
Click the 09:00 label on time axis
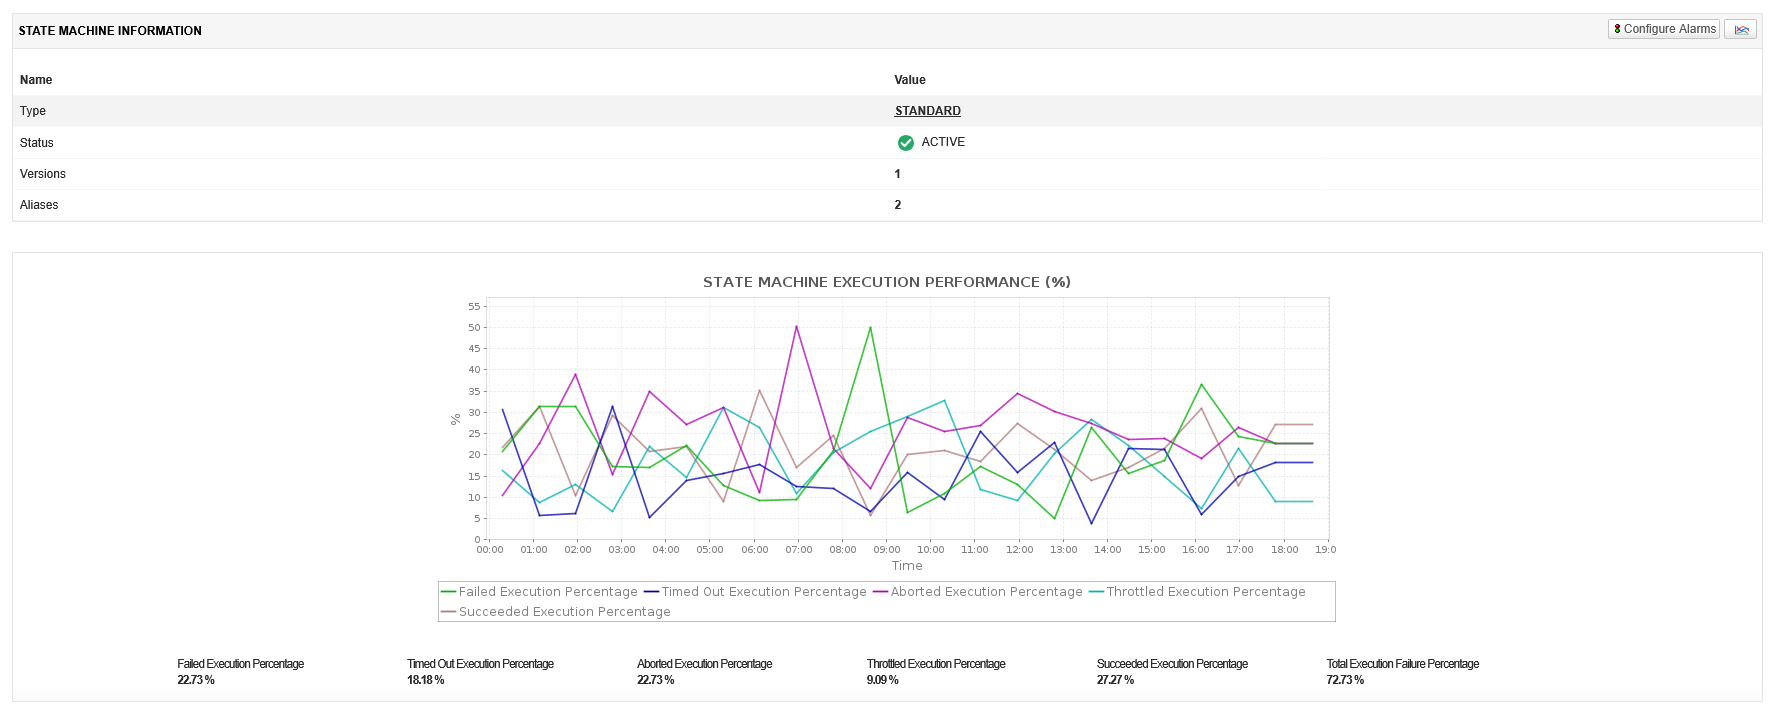(887, 550)
